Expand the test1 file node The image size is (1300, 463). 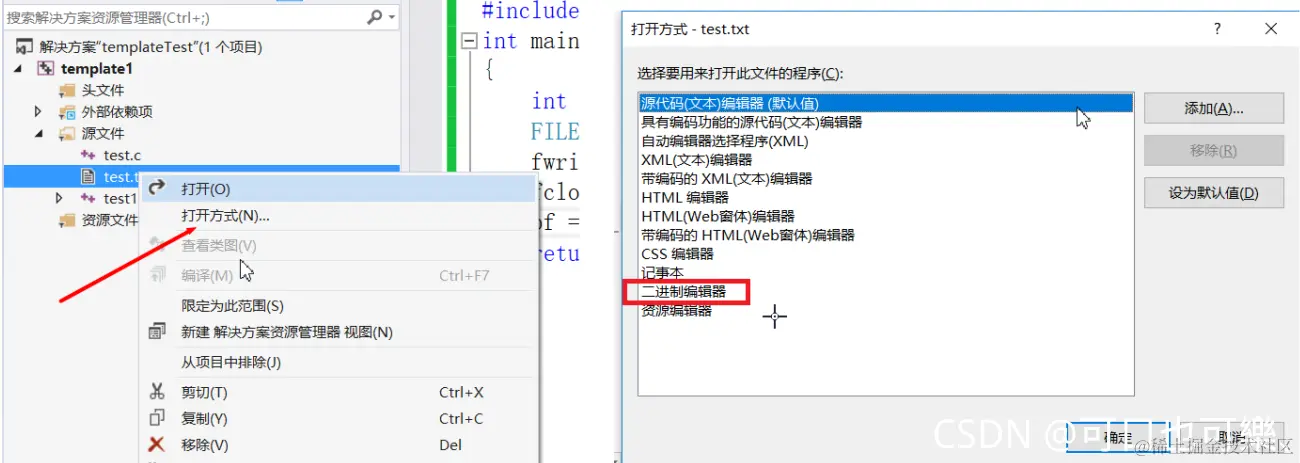(60, 198)
